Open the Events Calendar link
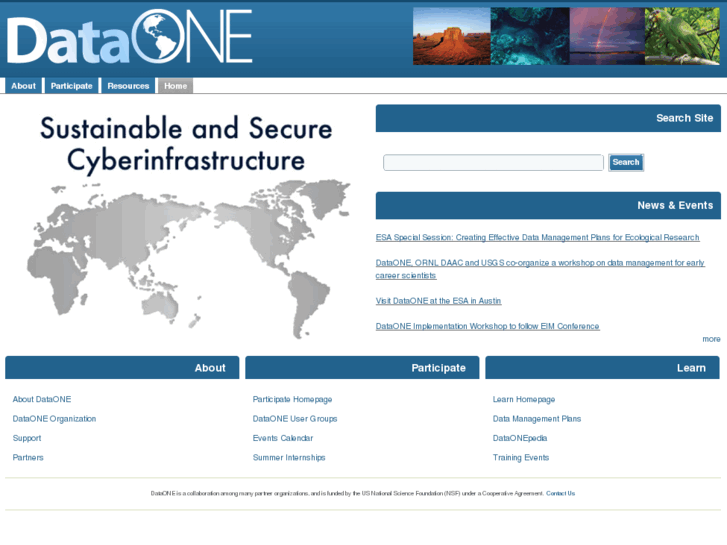 click(283, 438)
